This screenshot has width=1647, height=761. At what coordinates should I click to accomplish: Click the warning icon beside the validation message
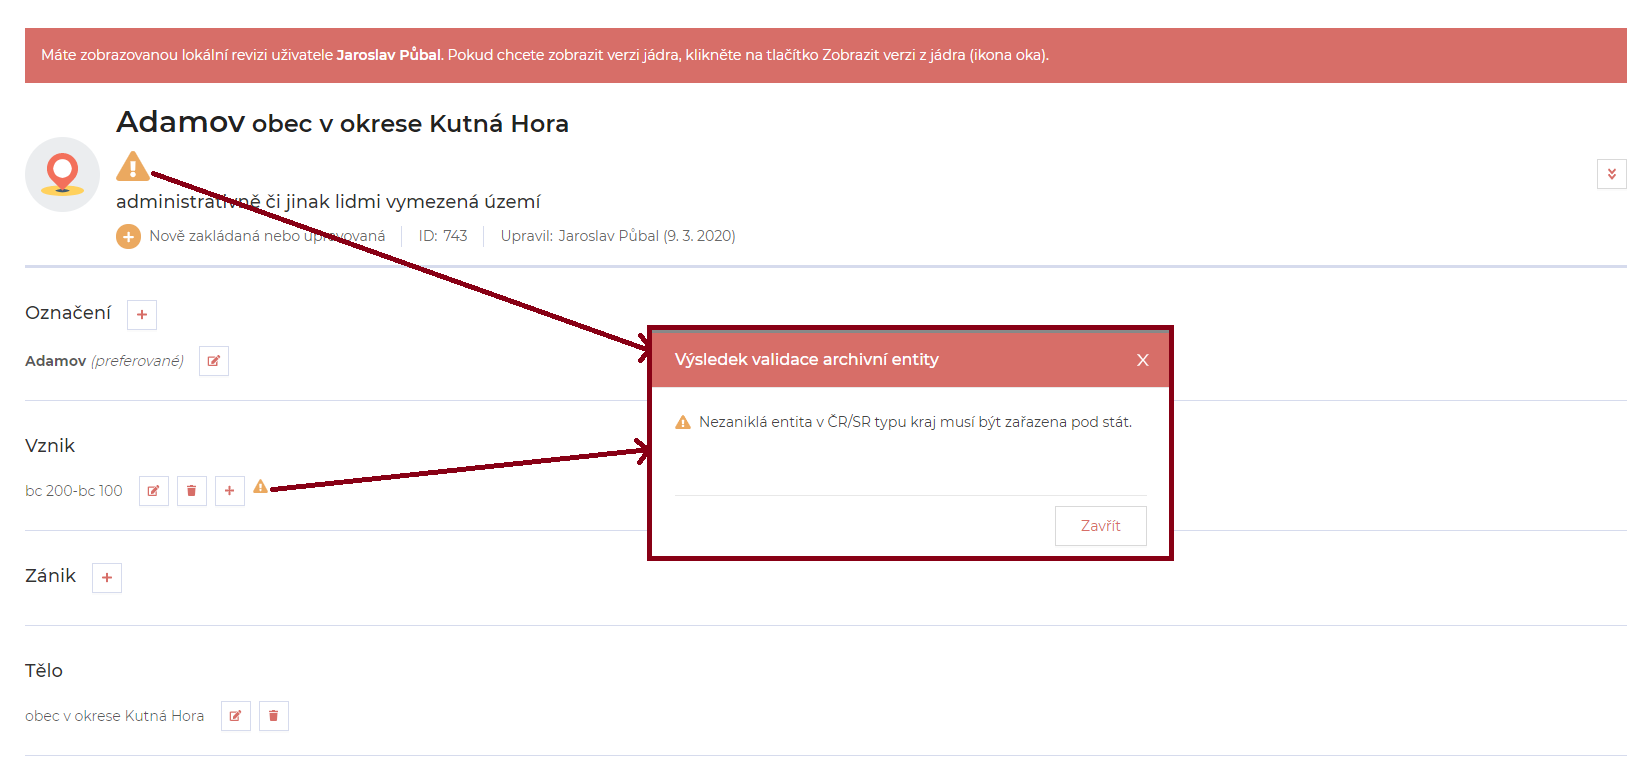point(683,423)
